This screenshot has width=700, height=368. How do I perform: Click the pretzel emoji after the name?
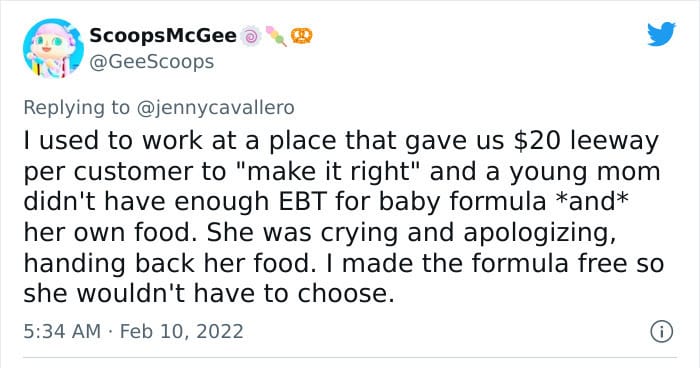pos(302,36)
